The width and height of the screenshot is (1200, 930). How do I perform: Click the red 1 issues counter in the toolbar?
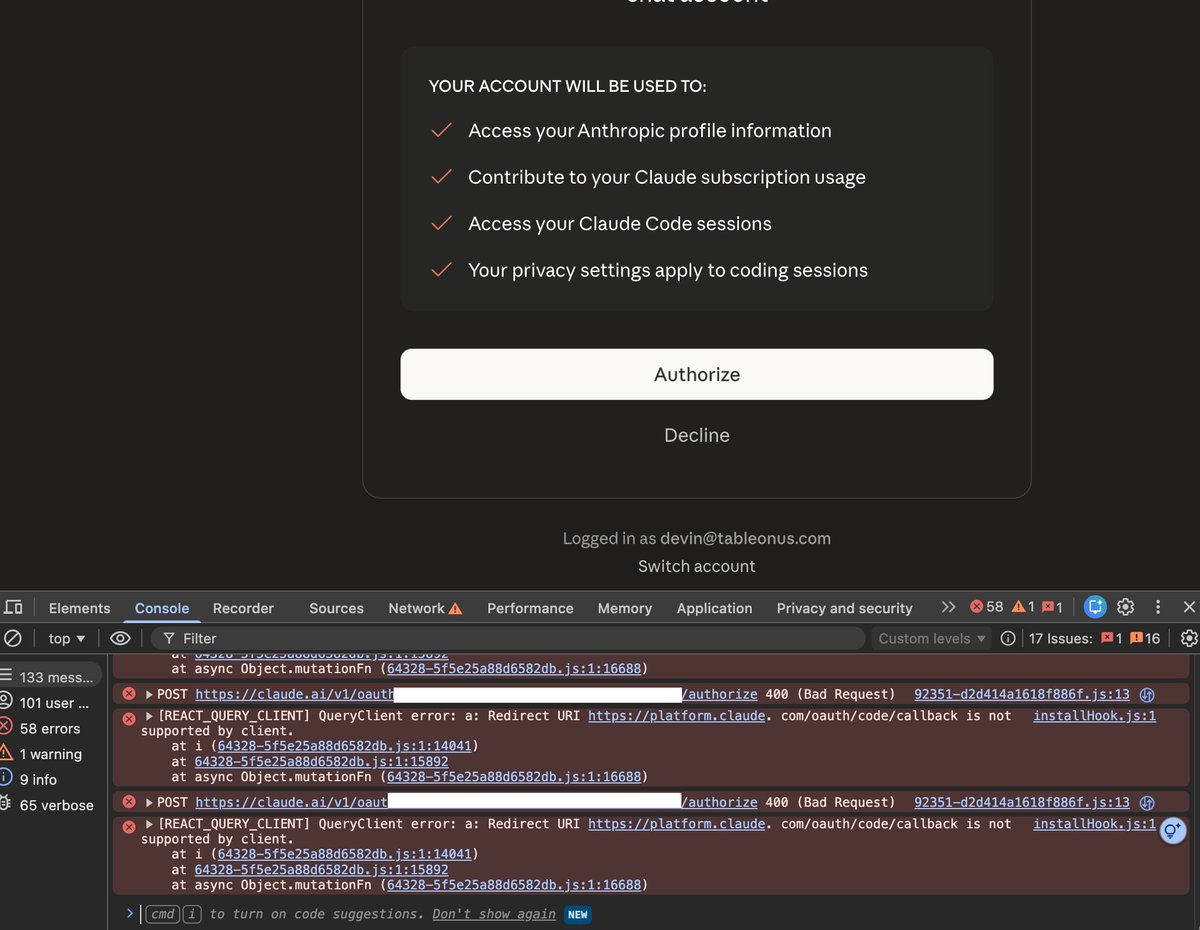pyautogui.click(x=1052, y=607)
